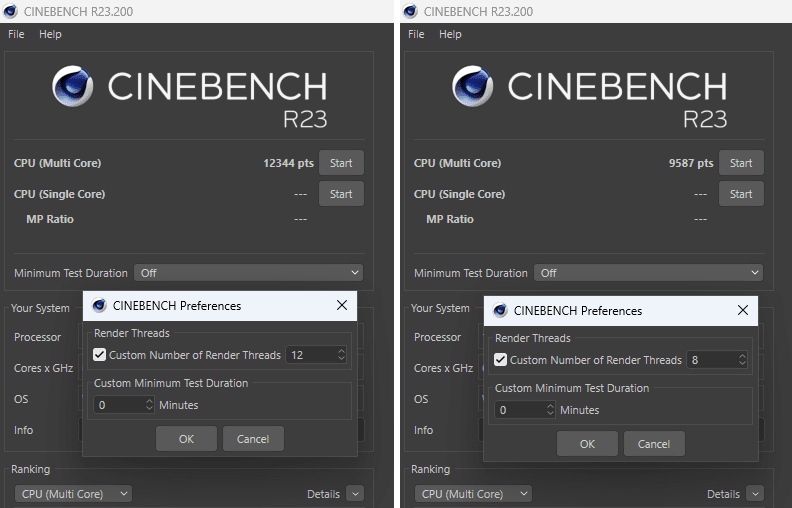Uncheck Custom Number of Render Threads in the 8-thread dialog

click(500, 360)
